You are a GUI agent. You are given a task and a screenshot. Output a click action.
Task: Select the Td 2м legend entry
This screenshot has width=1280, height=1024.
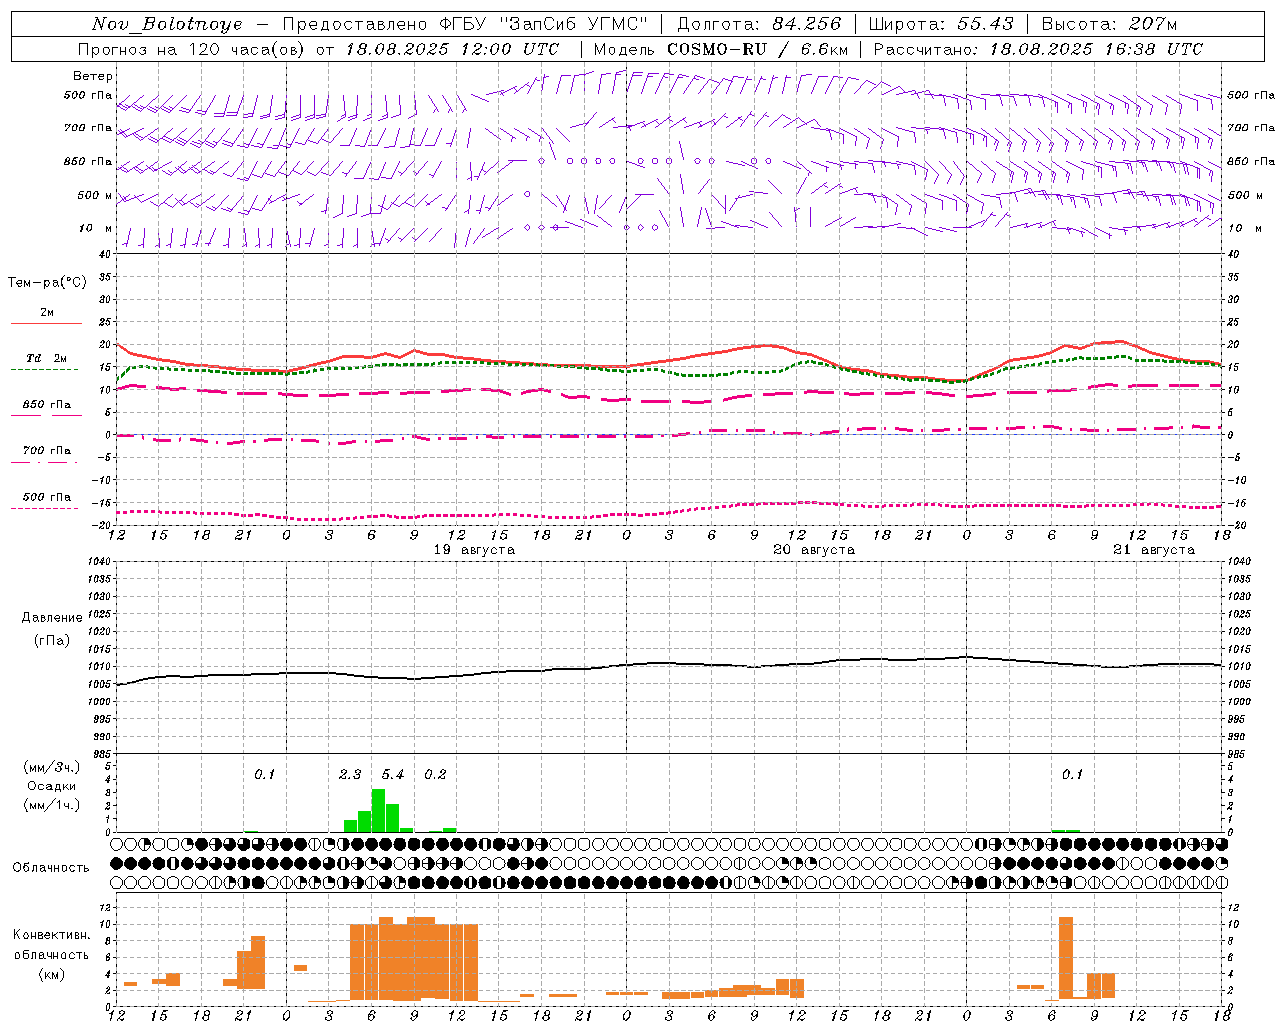(46, 358)
